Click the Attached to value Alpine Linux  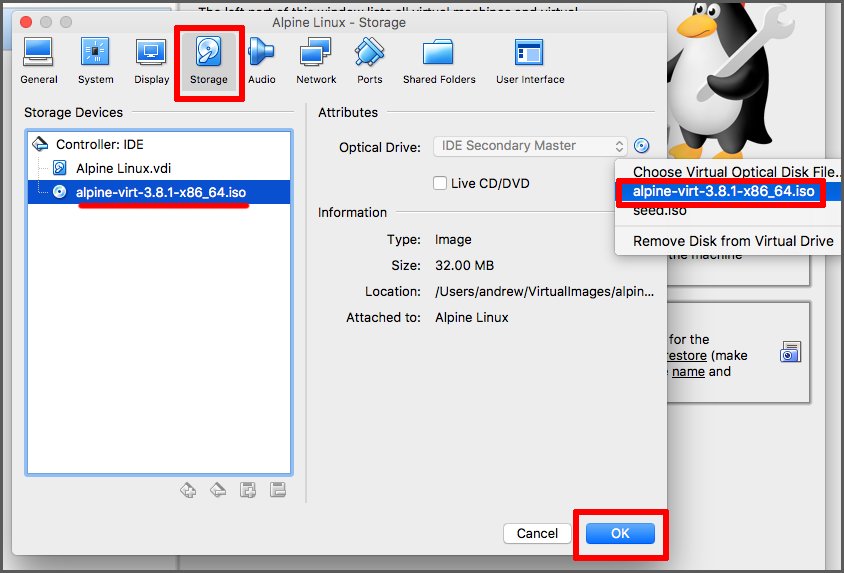coord(472,317)
